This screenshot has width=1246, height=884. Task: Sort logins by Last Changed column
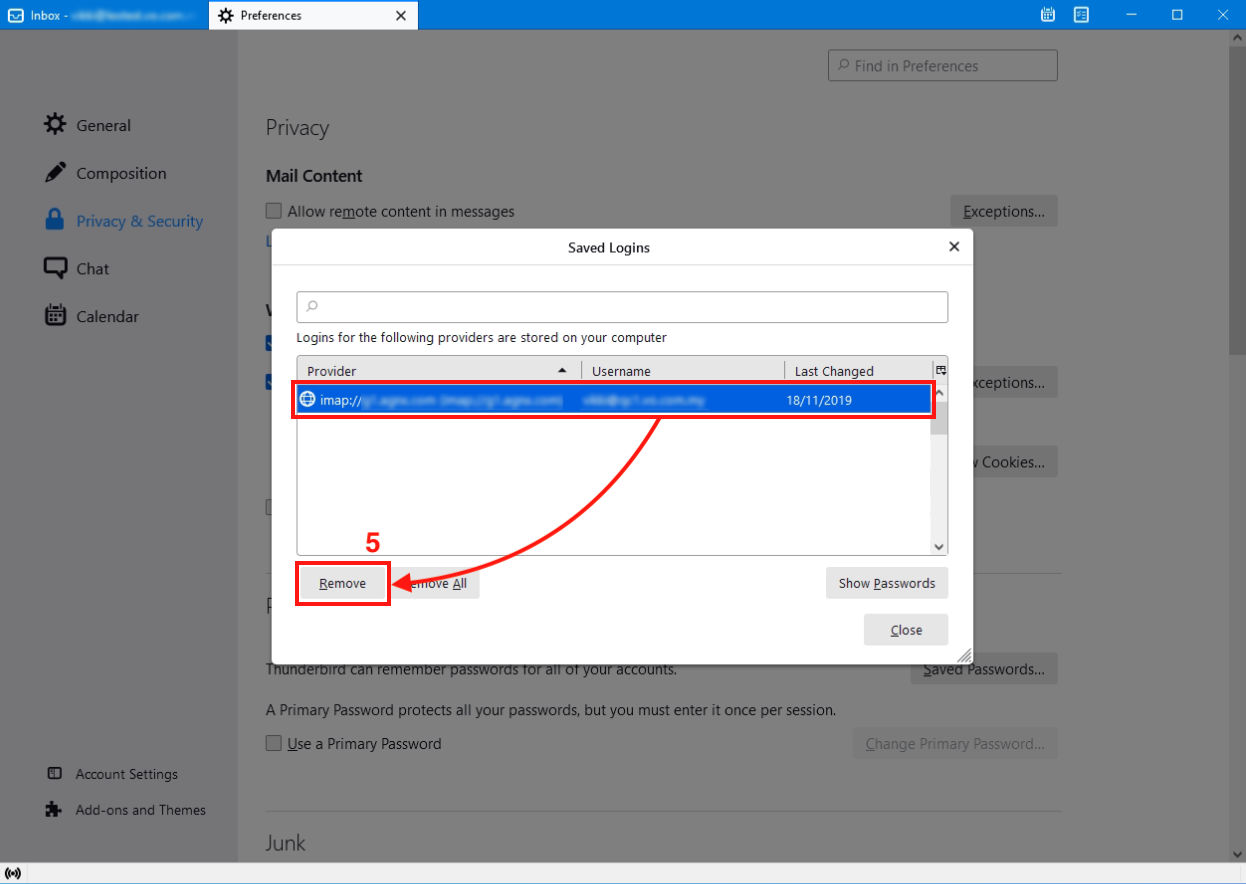click(x=857, y=371)
